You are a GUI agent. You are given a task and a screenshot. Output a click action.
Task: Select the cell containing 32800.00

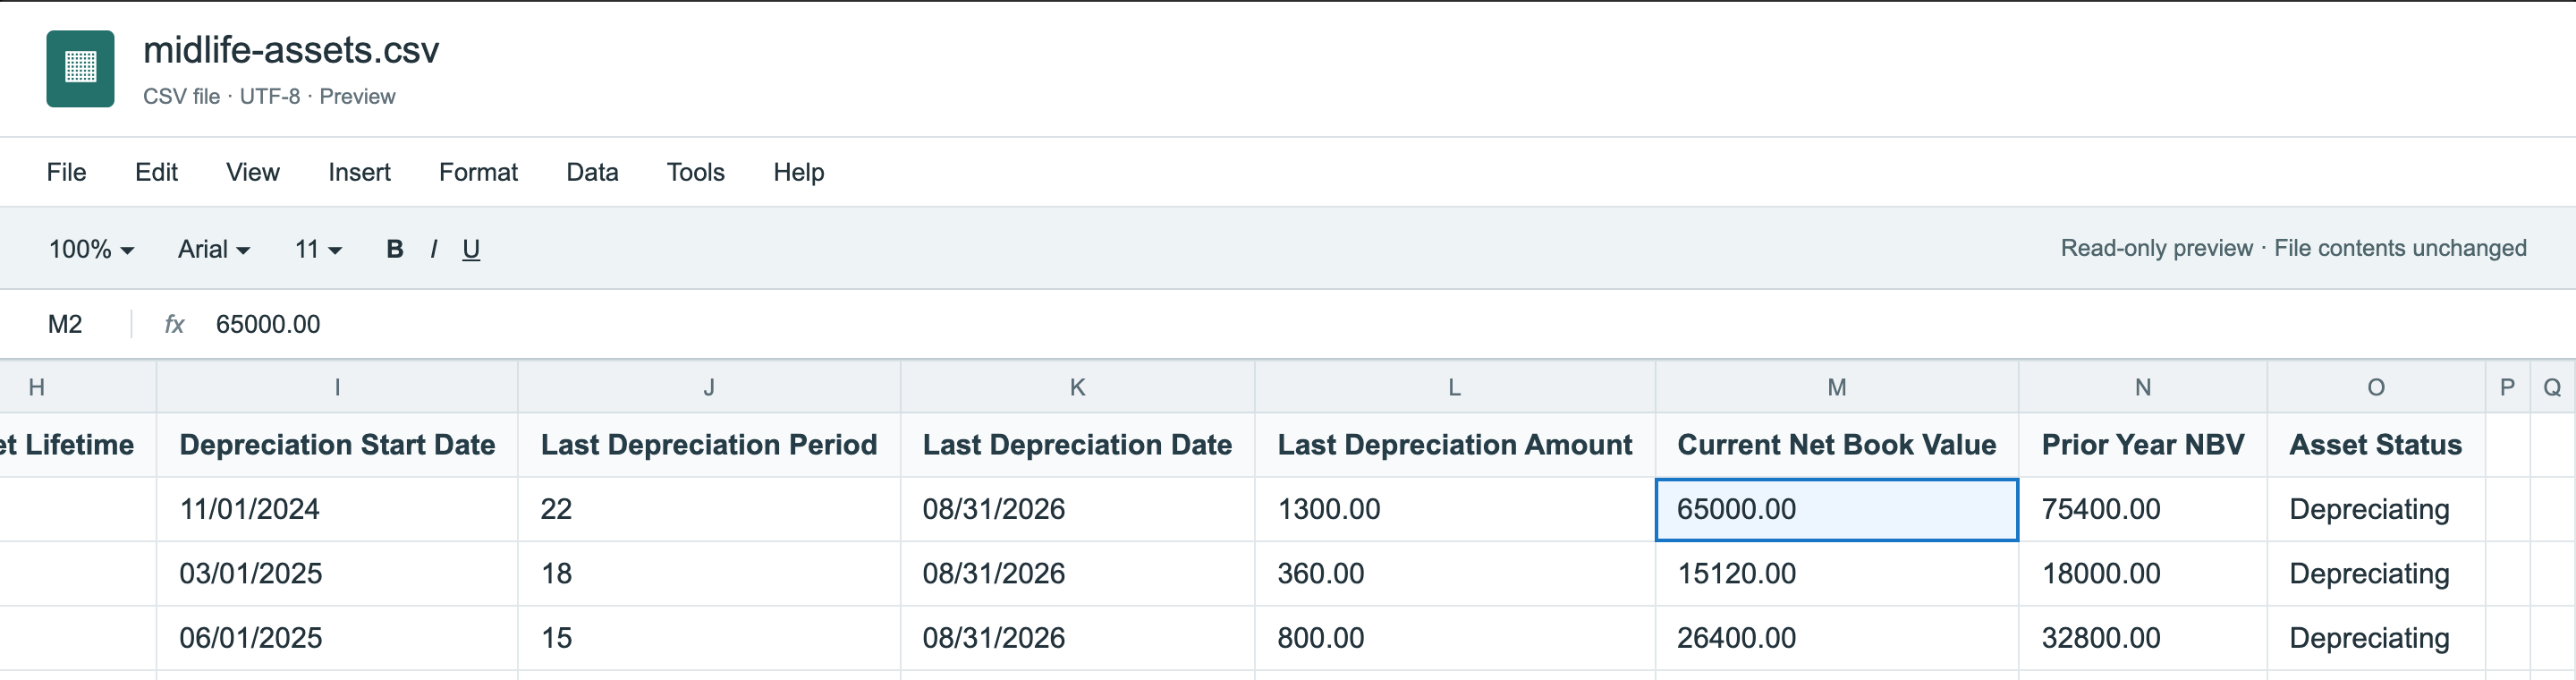2143,637
